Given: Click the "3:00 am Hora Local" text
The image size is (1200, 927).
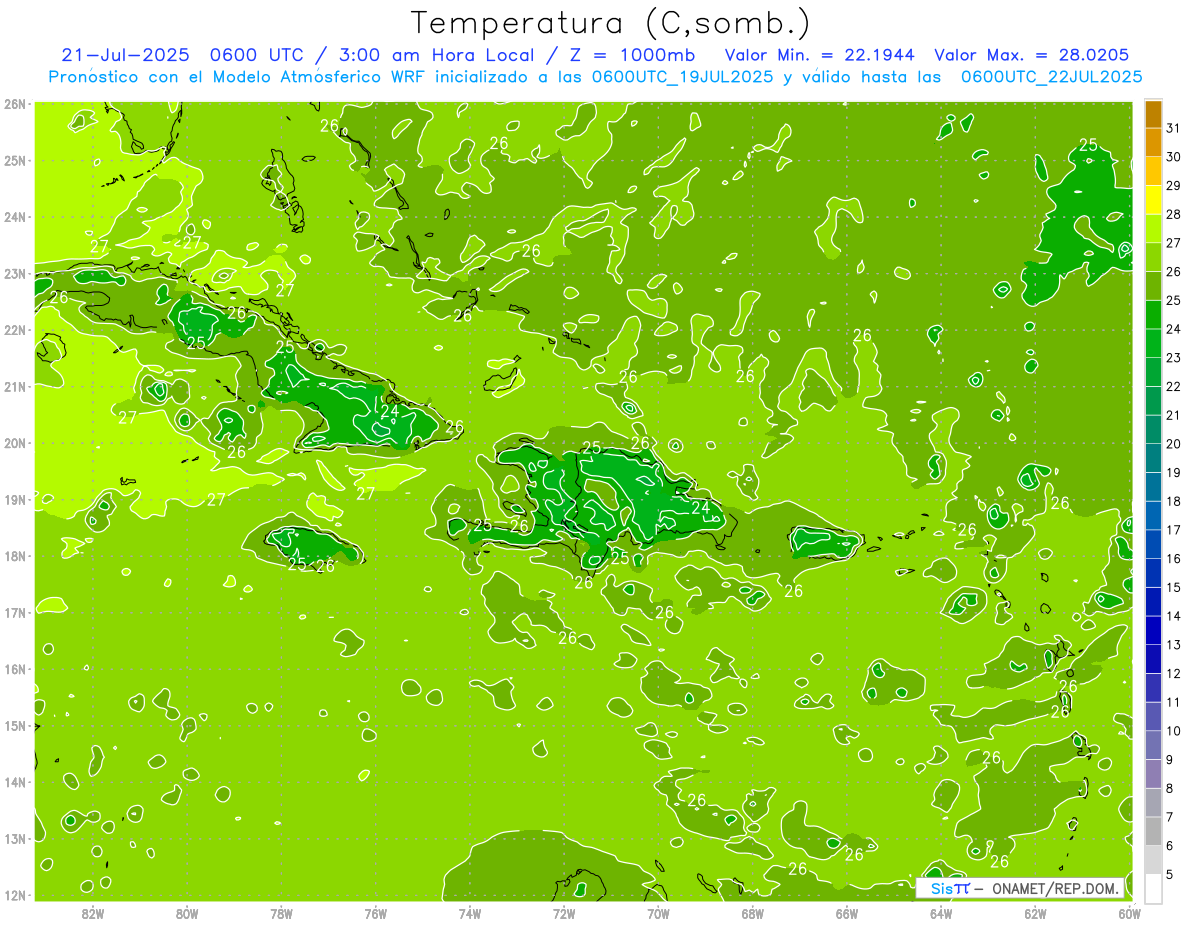Looking at the screenshot, I should click(x=437, y=55).
